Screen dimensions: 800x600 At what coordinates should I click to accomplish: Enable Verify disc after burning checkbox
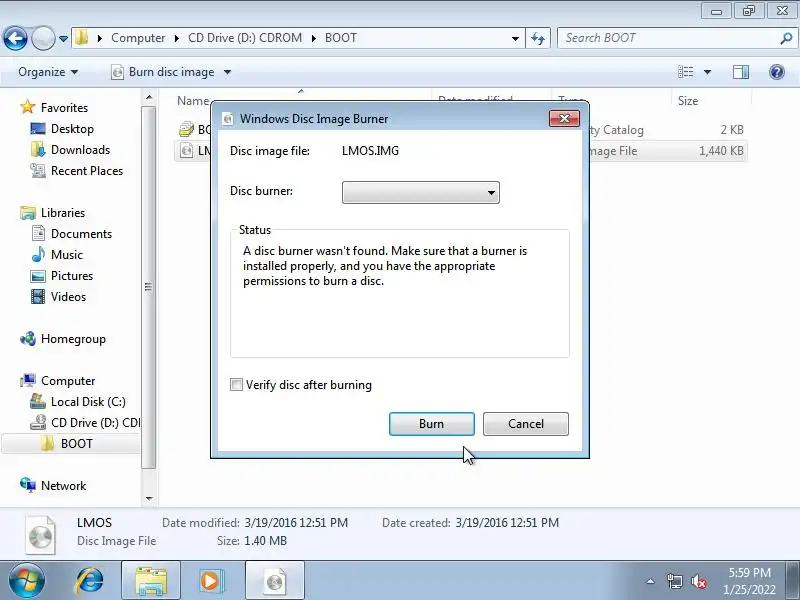(x=236, y=384)
